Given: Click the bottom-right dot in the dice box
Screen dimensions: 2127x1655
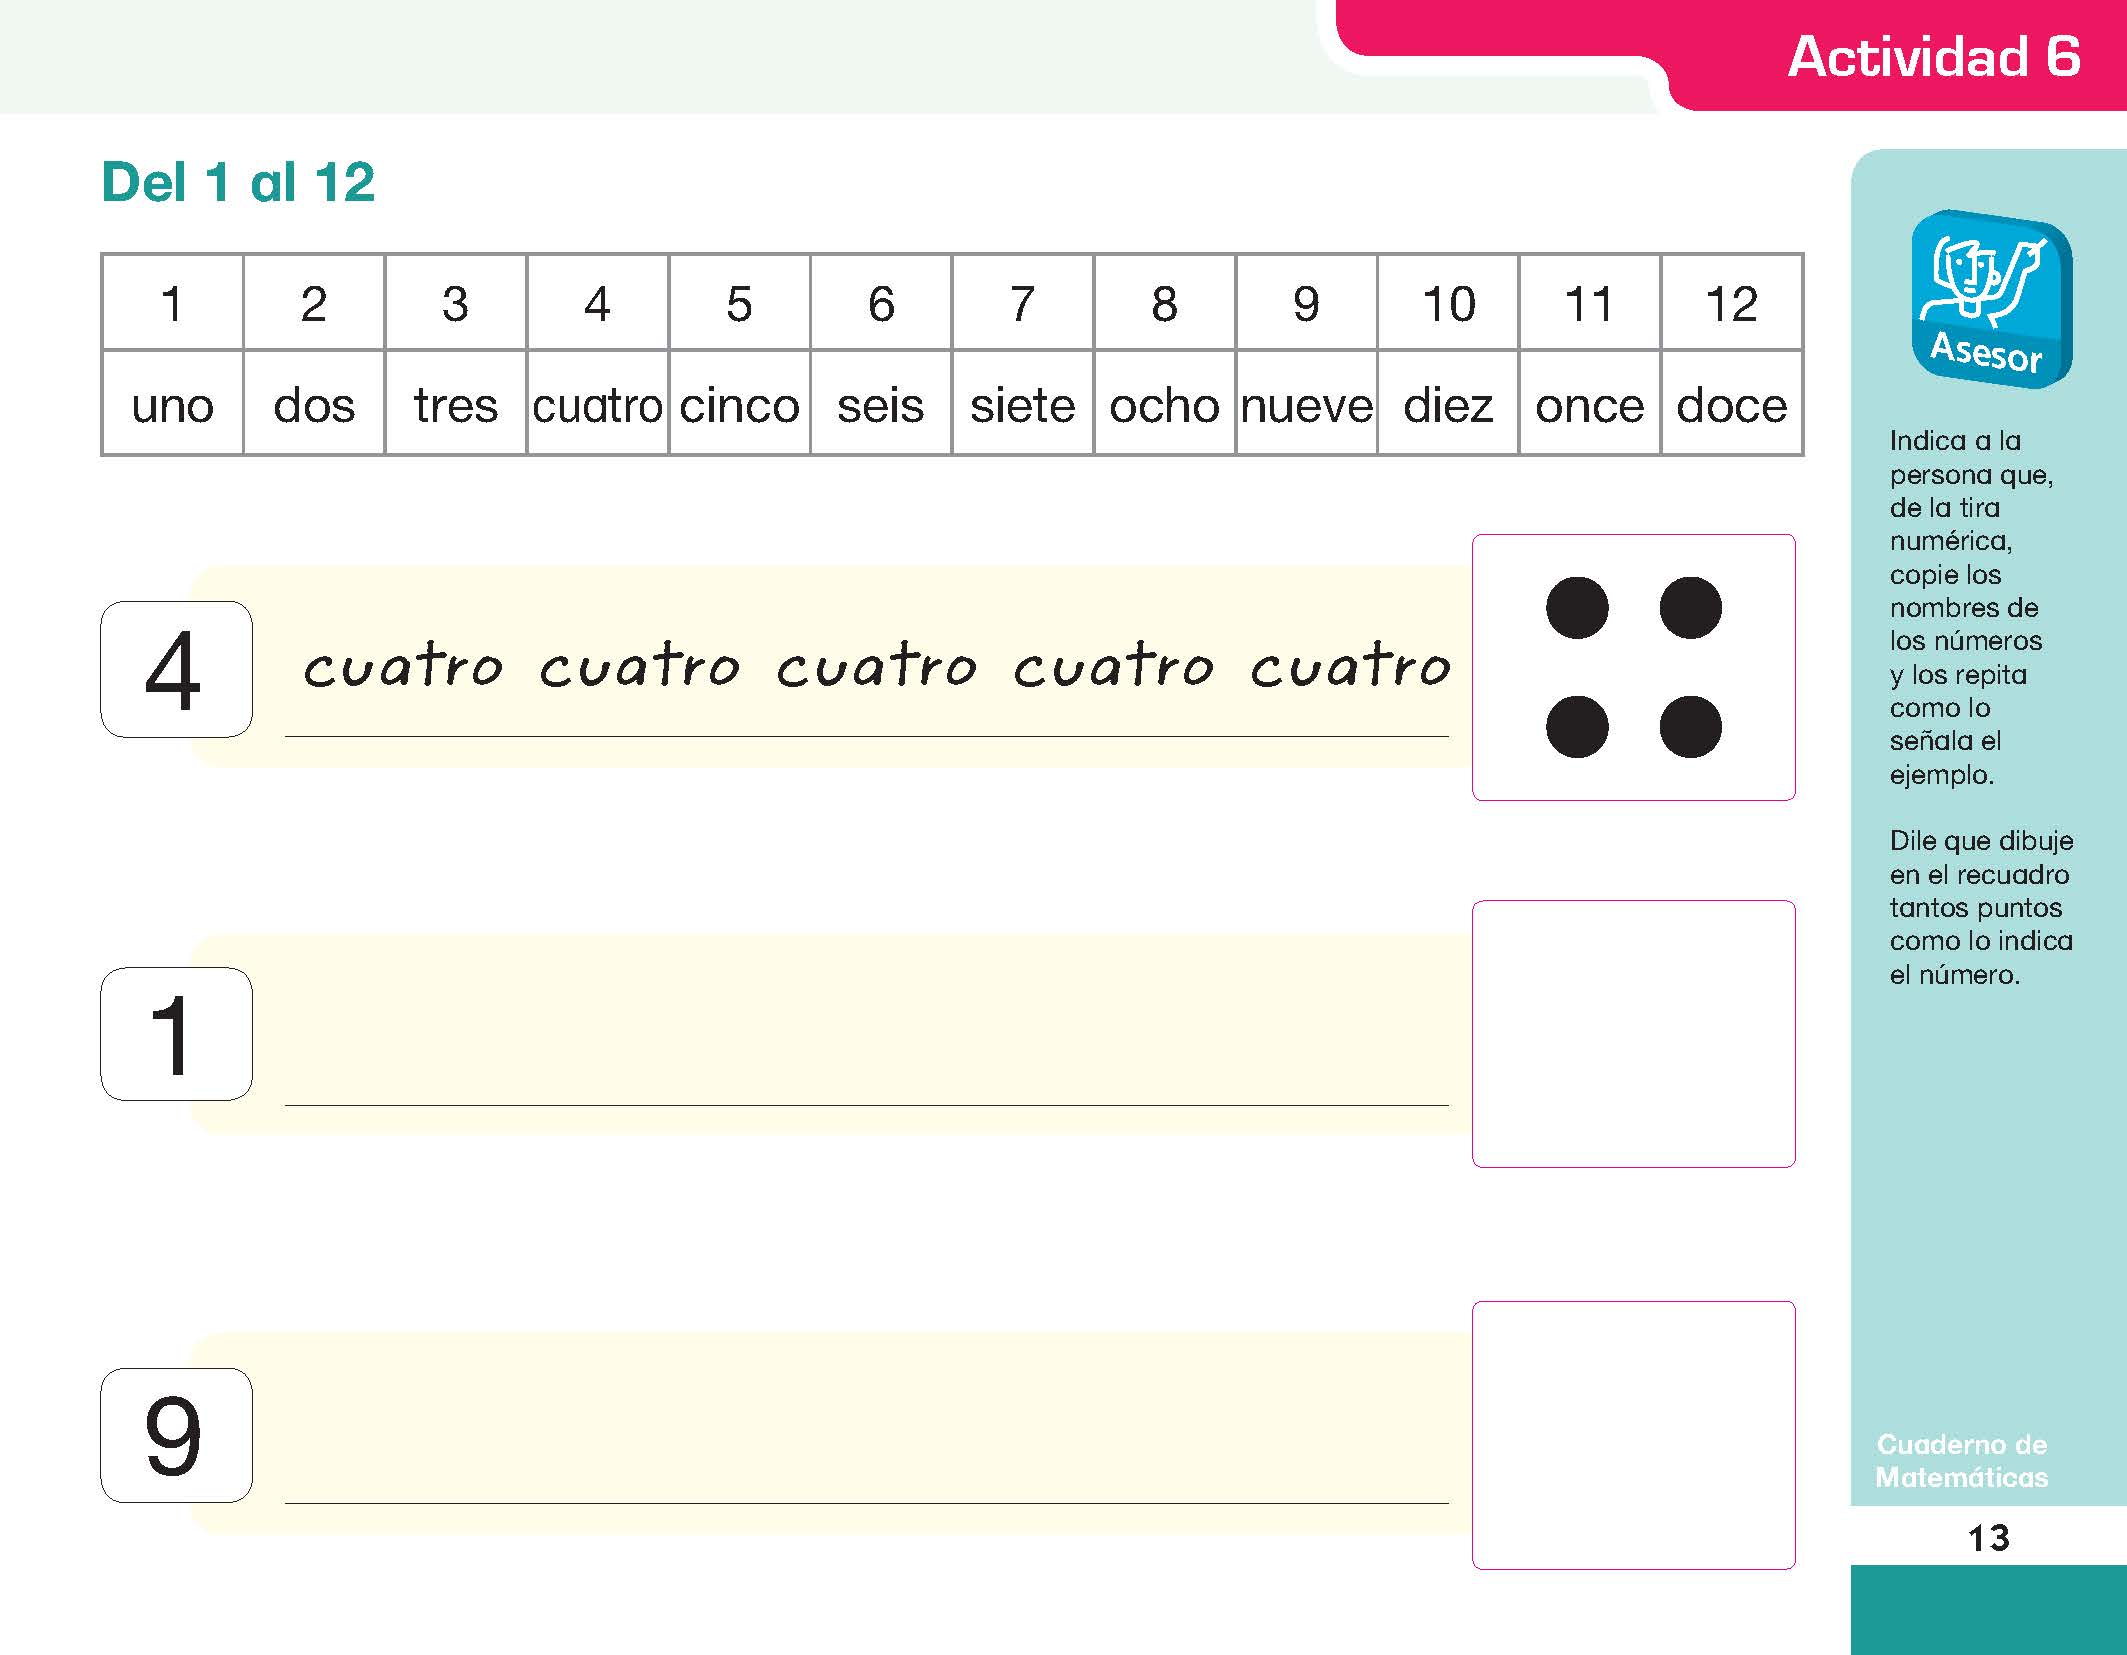Looking at the screenshot, I should click(1690, 726).
